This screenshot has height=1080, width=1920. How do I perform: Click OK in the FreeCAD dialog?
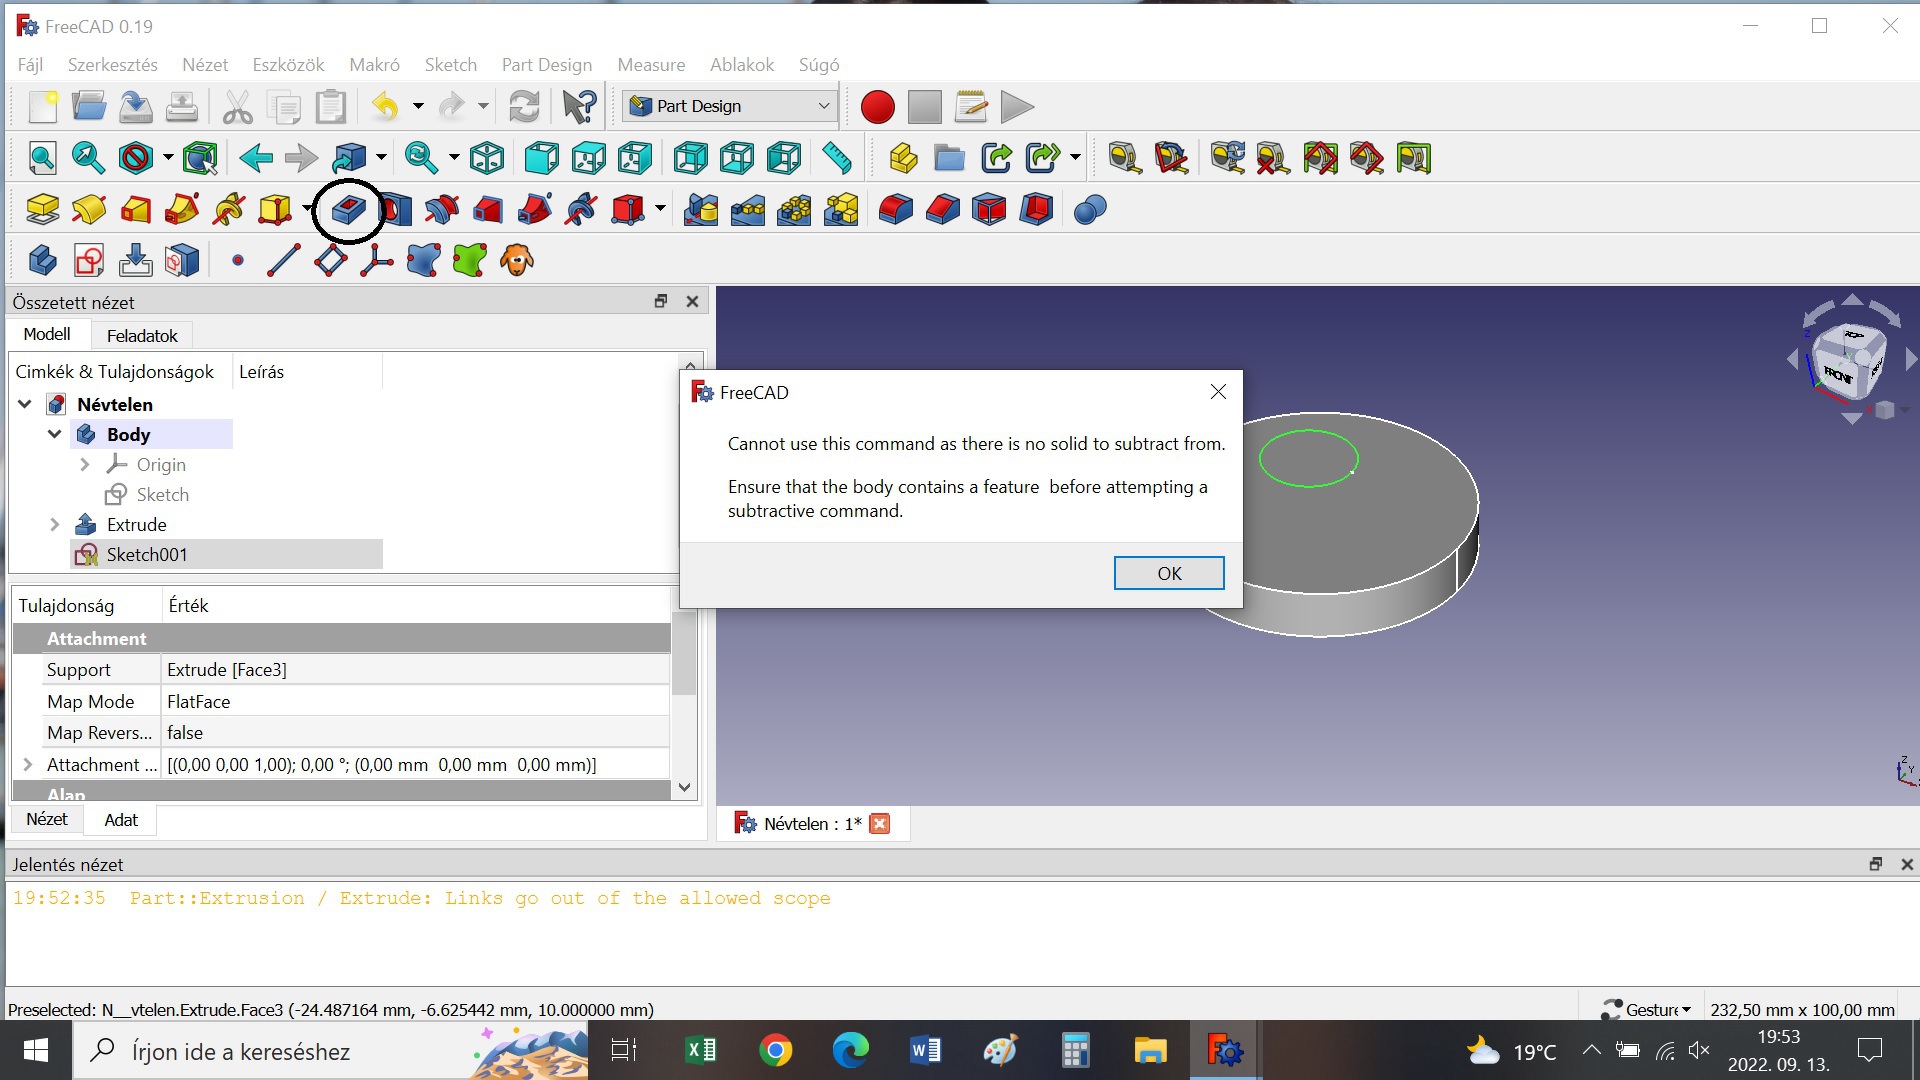(x=1169, y=573)
